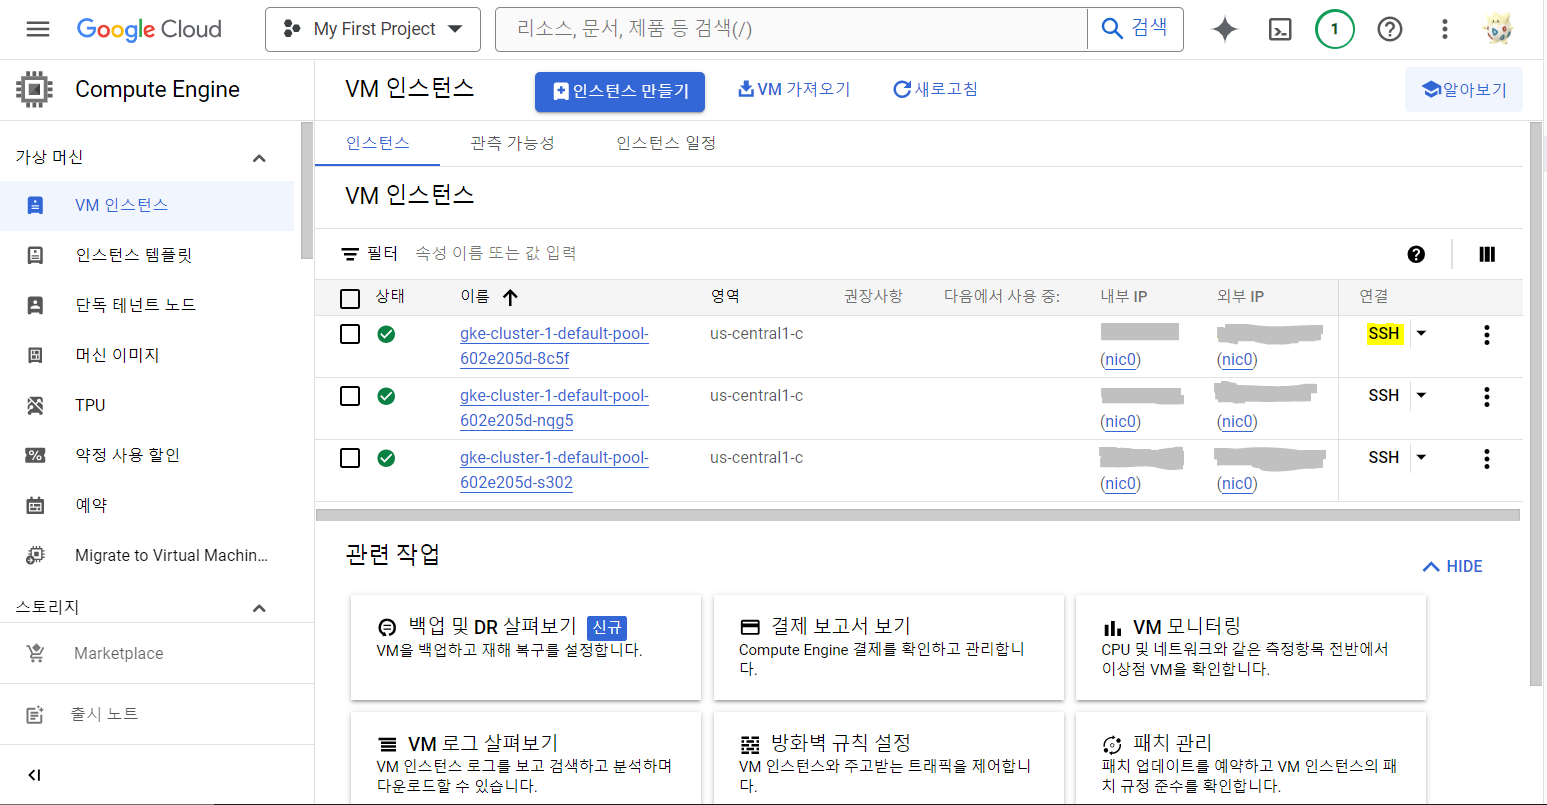The width and height of the screenshot is (1547, 805).
Task: Open more actions for instance 602e205d-8c5f
Action: click(x=1487, y=335)
